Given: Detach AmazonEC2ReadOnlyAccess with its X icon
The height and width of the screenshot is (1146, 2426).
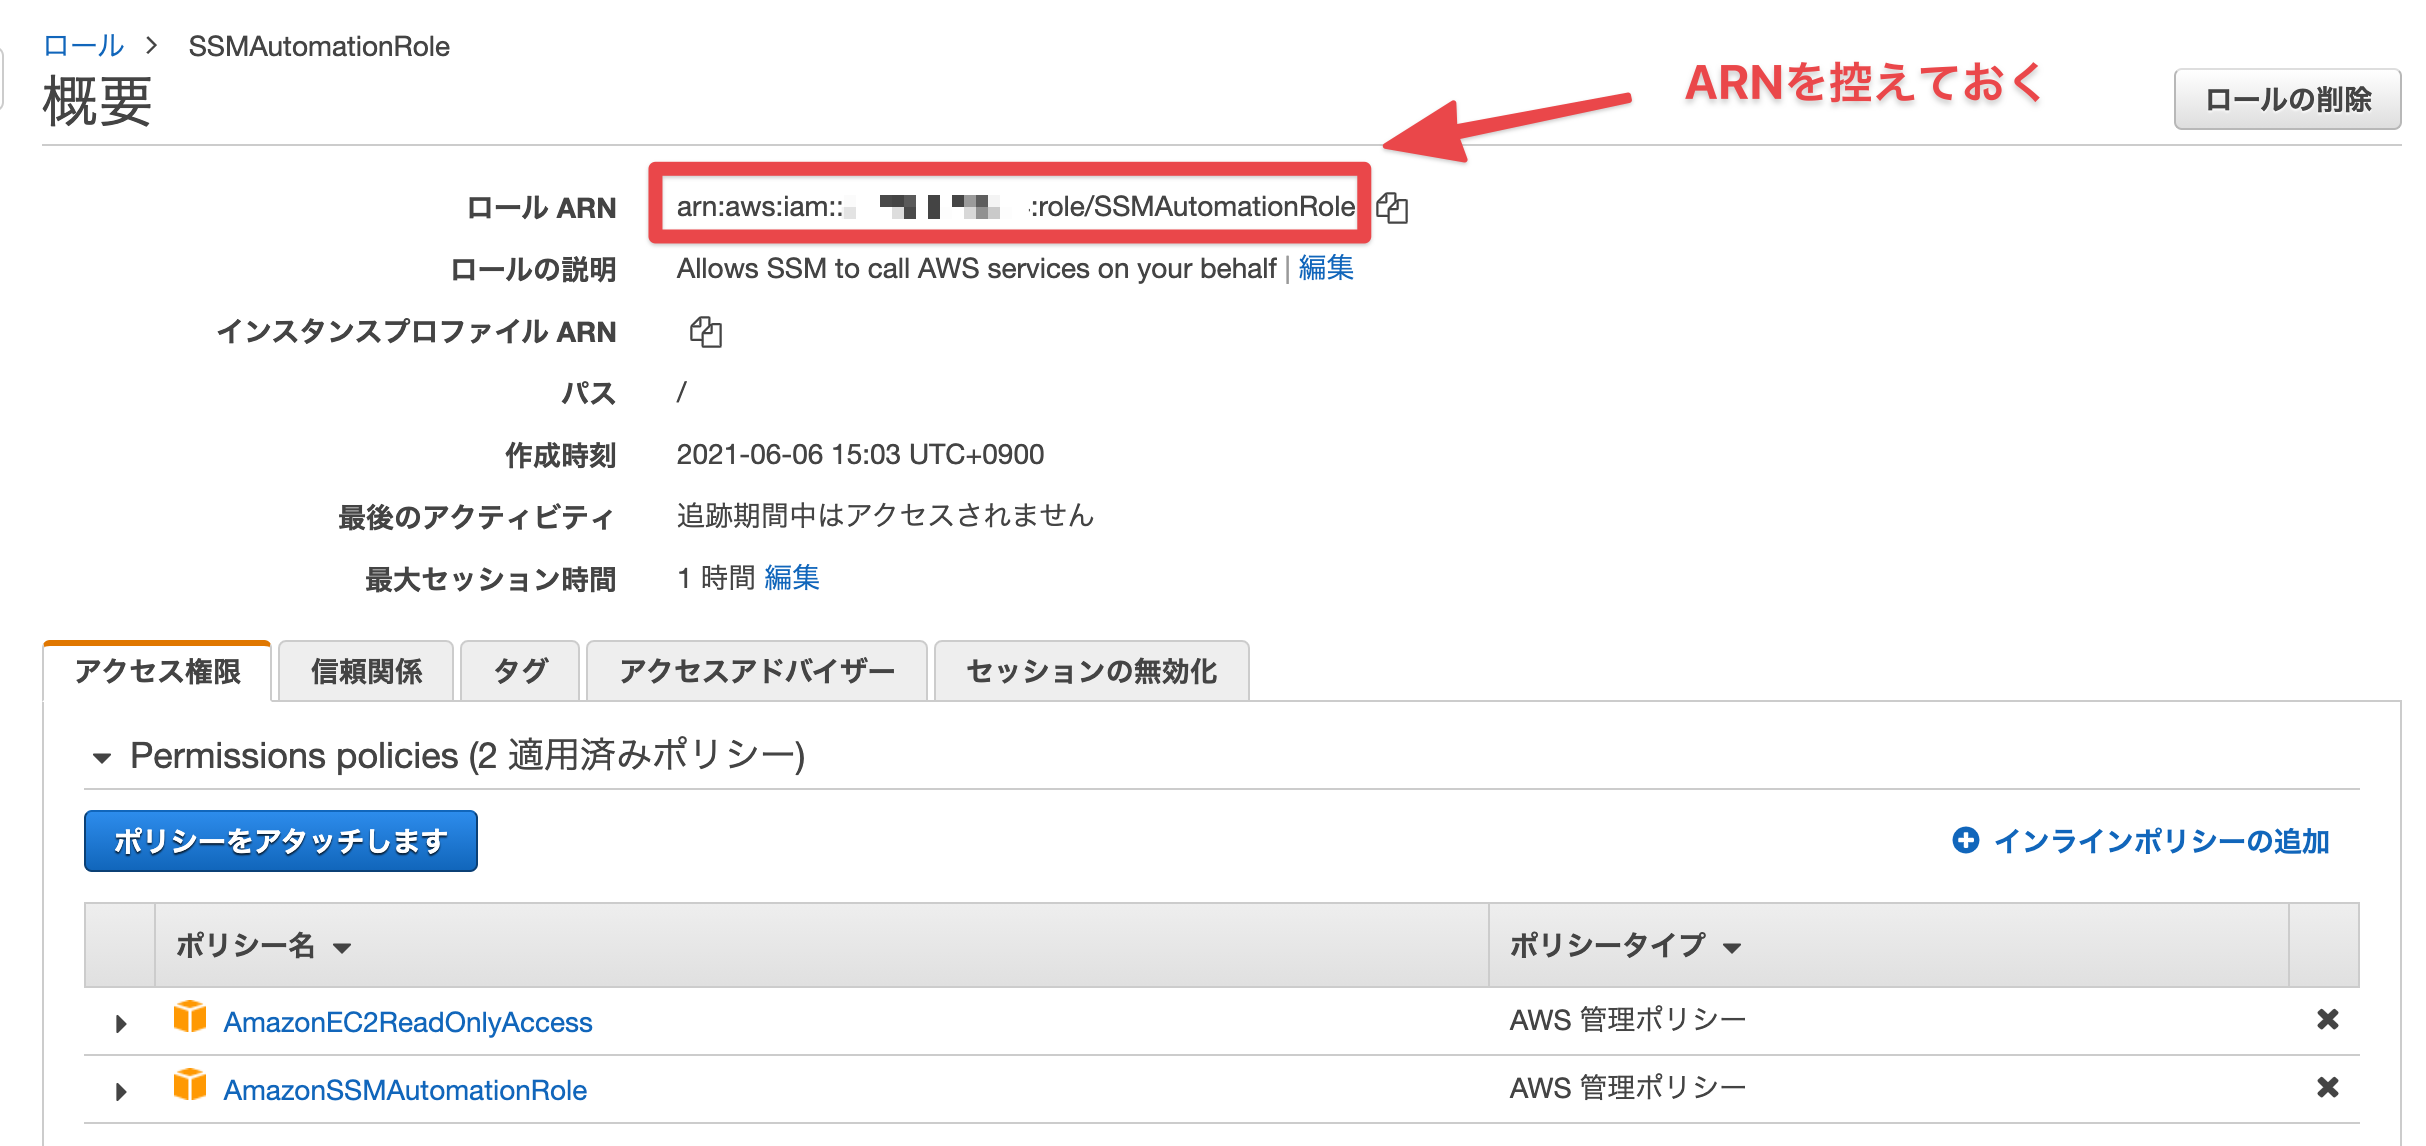Looking at the screenshot, I should point(2328,1019).
